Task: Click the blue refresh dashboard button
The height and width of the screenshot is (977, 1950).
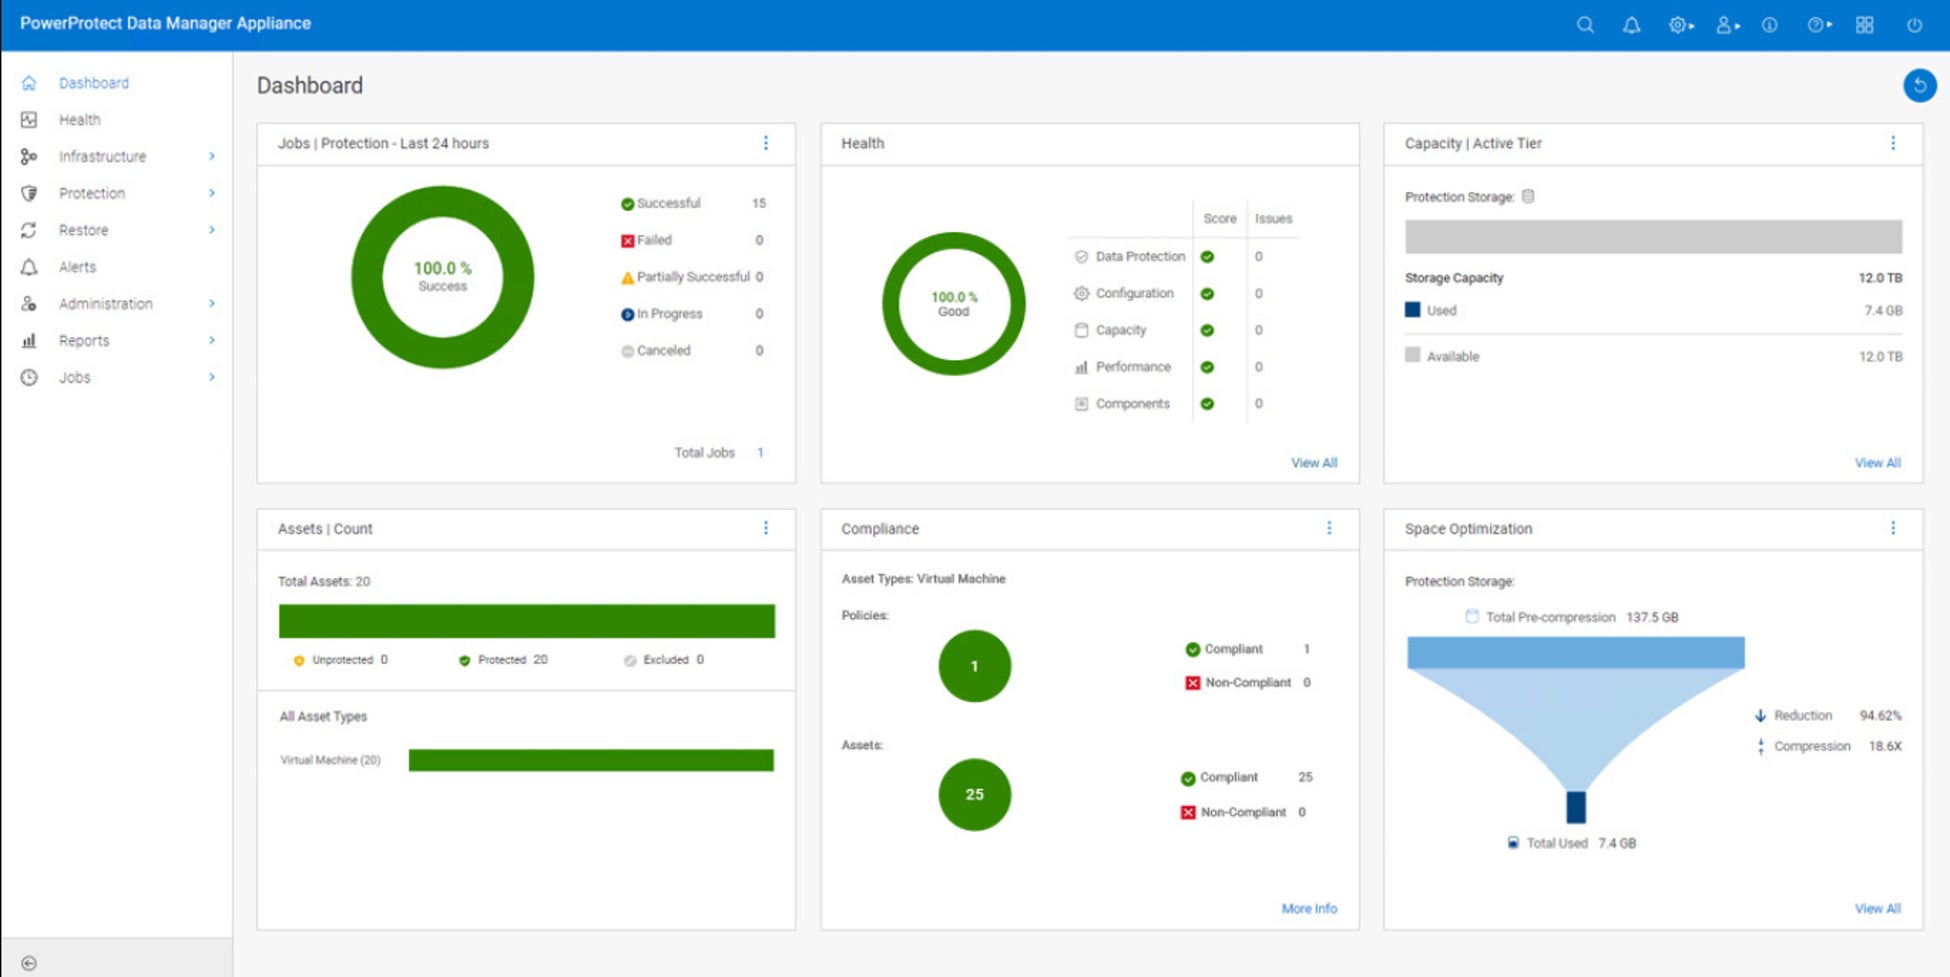Action: 1919,85
